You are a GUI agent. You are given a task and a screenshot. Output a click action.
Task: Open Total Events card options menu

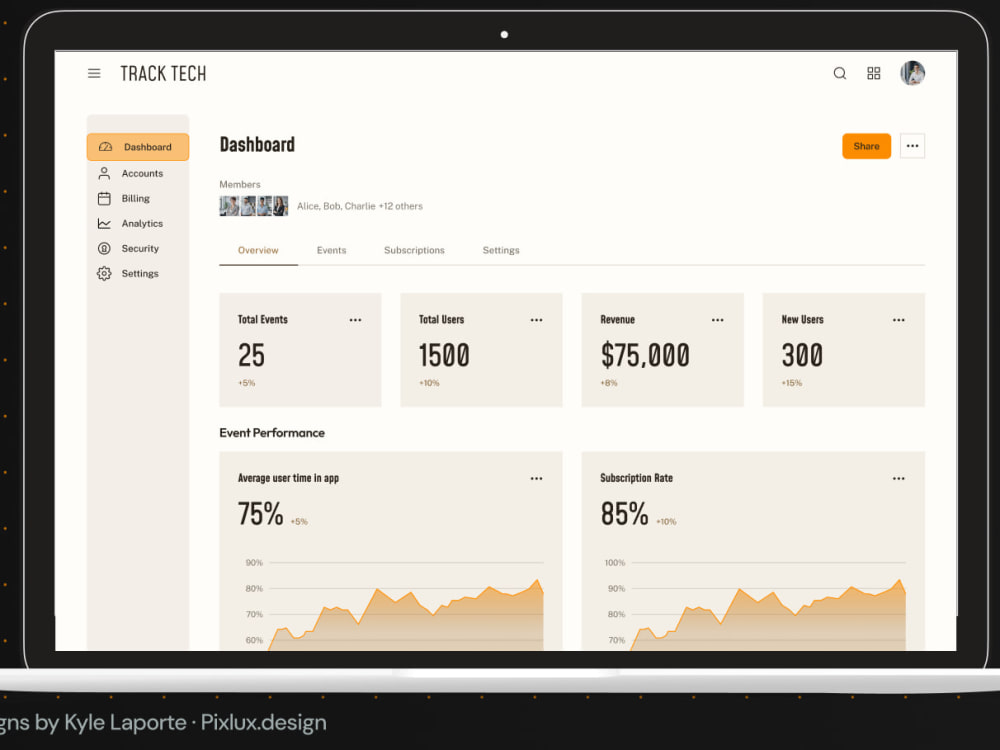(x=355, y=320)
